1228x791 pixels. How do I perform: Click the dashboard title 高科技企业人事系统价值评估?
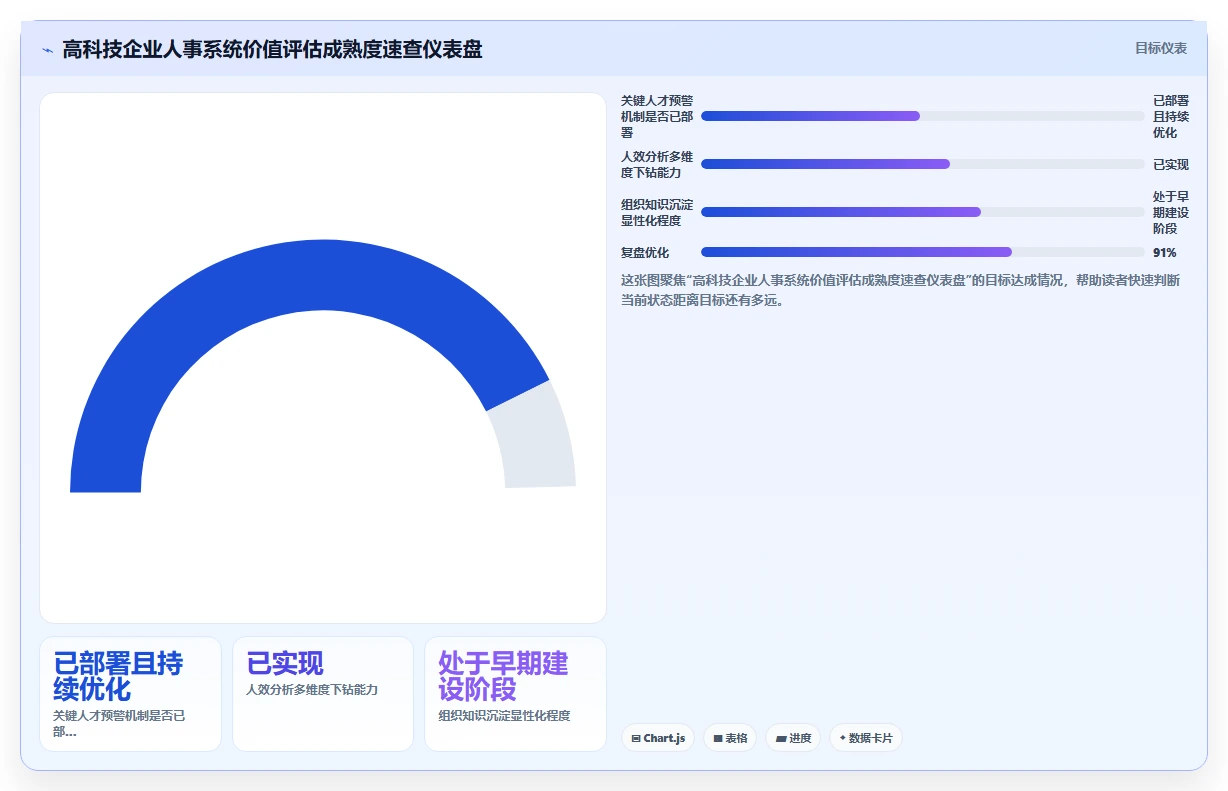[x=272, y=49]
